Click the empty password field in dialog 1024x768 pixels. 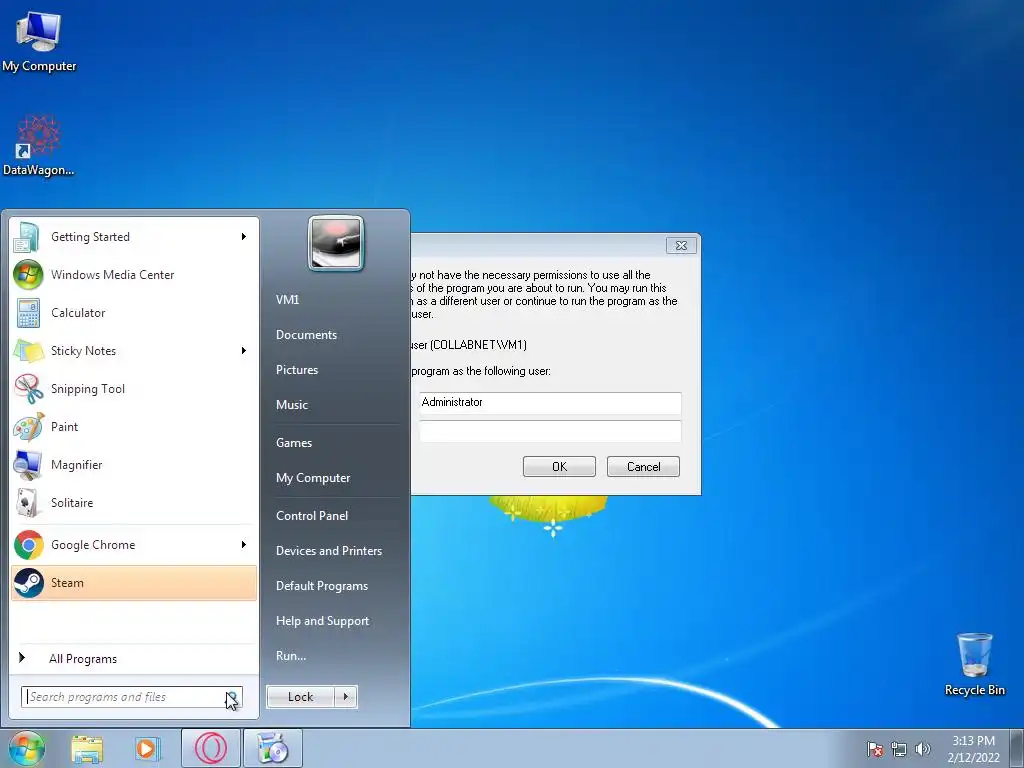550,431
